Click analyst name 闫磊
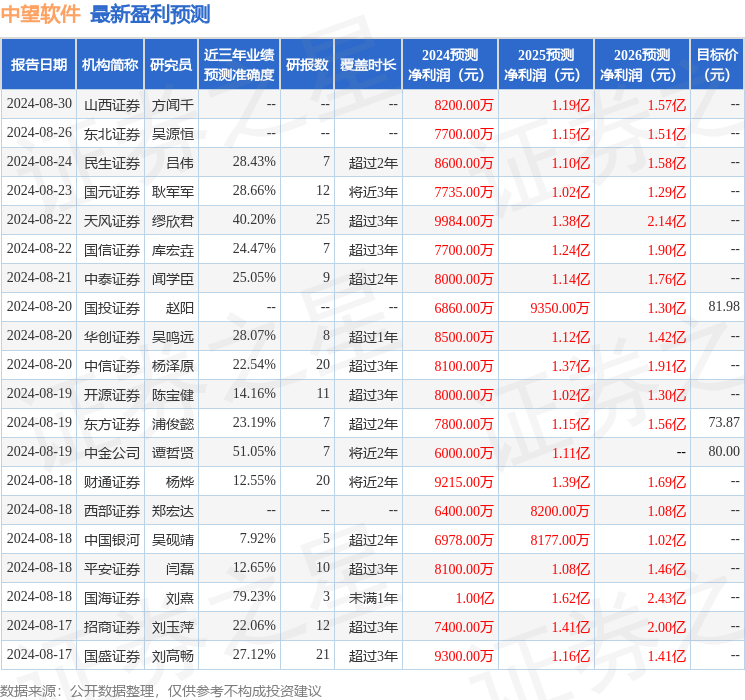The height and width of the screenshot is (700, 745). tap(180, 569)
